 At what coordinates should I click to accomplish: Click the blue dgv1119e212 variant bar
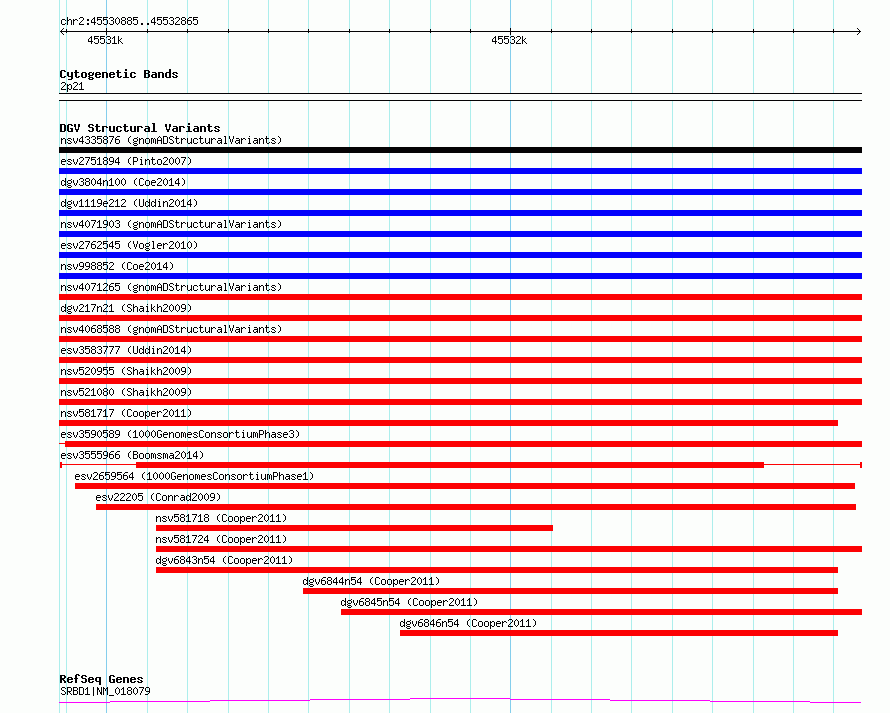(460, 213)
